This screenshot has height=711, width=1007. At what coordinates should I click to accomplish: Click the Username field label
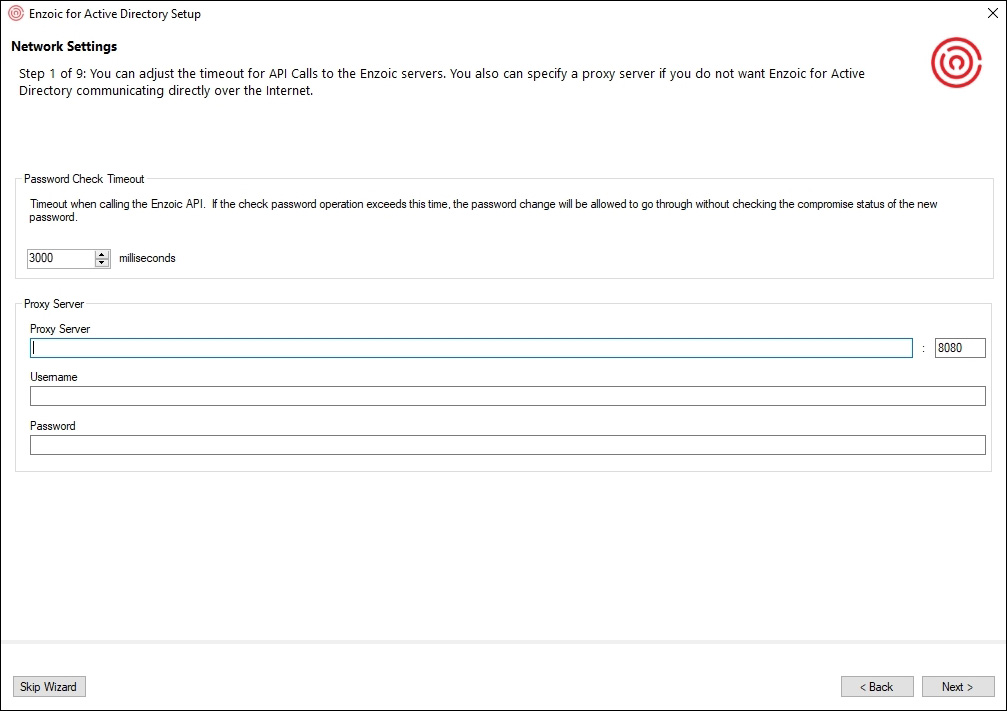(x=54, y=377)
